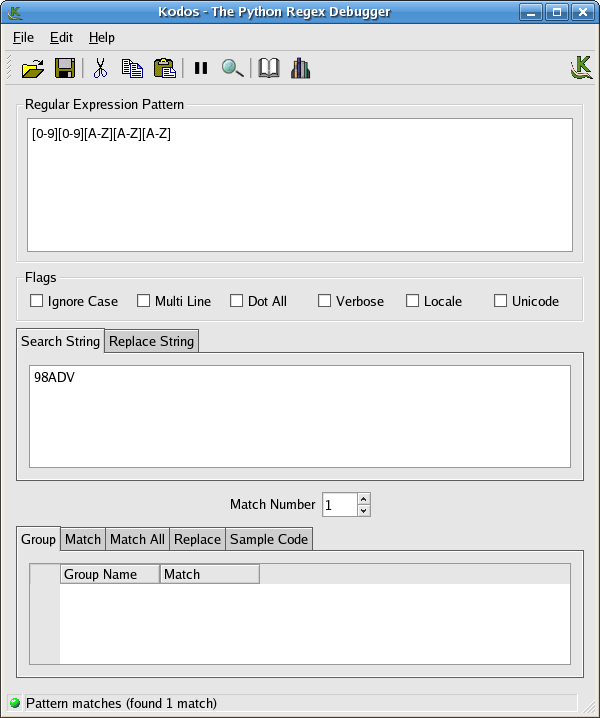Image resolution: width=600 pixels, height=718 pixels.
Task: Enable the Multi Line flag
Action: click(143, 301)
